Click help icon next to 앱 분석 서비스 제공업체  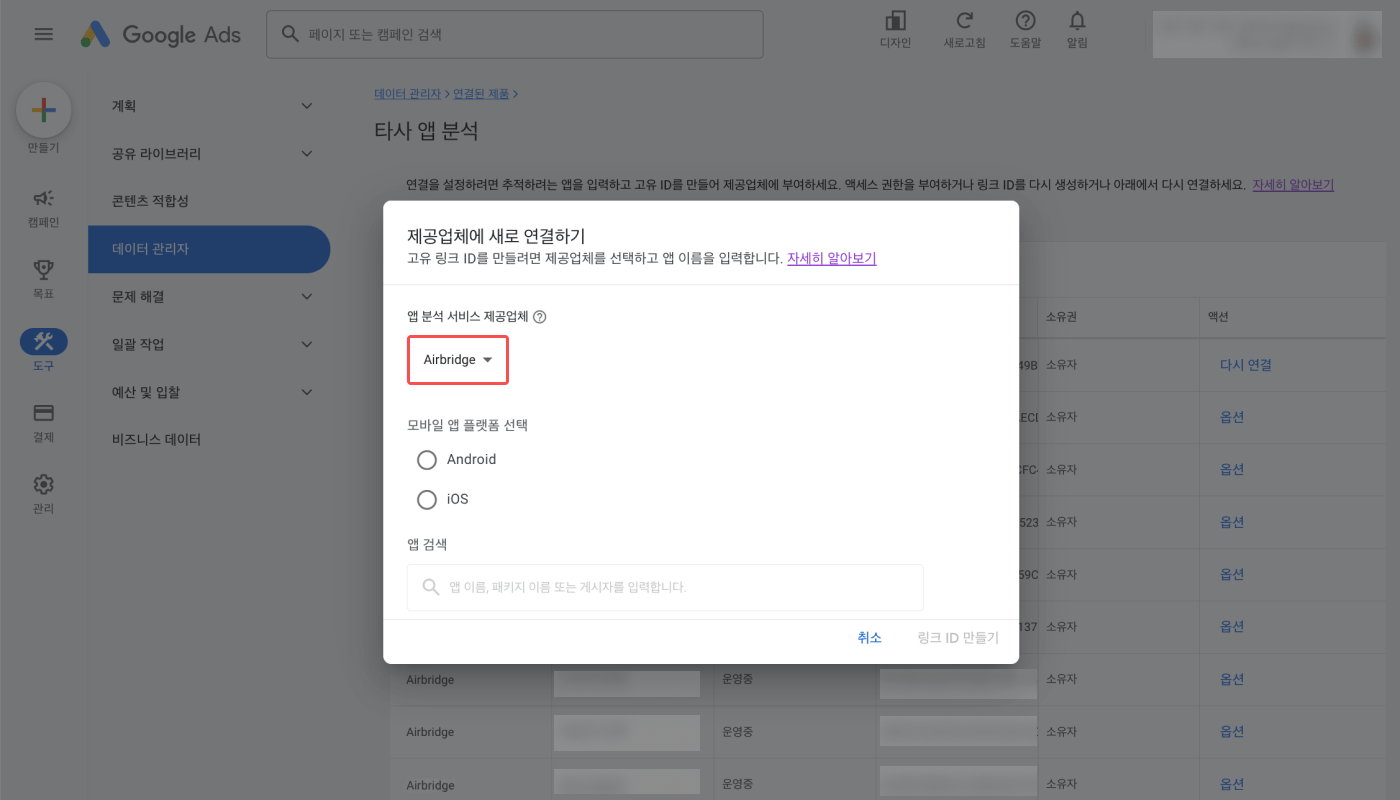point(540,317)
